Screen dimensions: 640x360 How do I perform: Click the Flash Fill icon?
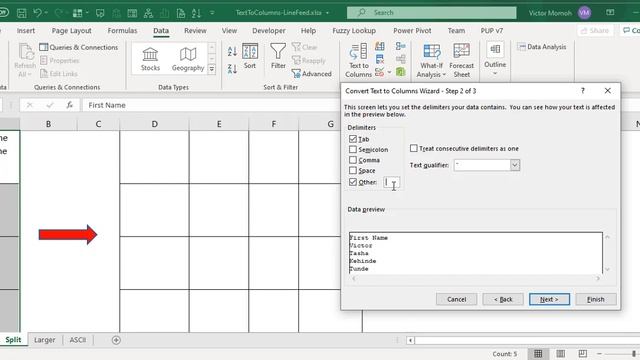point(380,47)
